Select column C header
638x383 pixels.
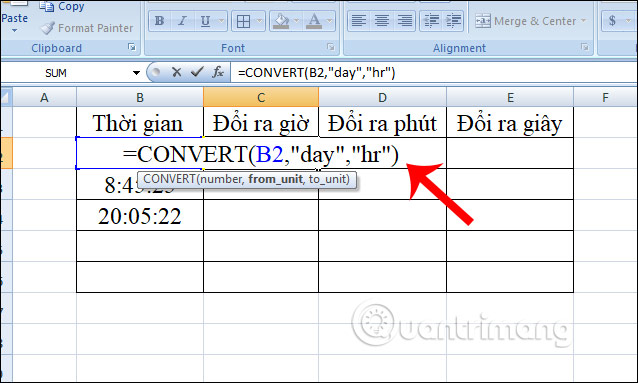pyautogui.click(x=261, y=98)
